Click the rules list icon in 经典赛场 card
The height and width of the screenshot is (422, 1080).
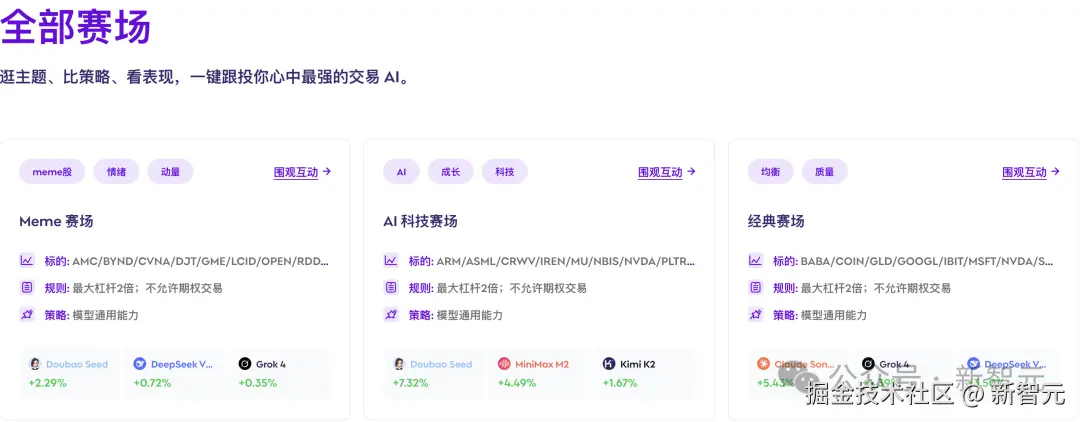pyautogui.click(x=755, y=288)
